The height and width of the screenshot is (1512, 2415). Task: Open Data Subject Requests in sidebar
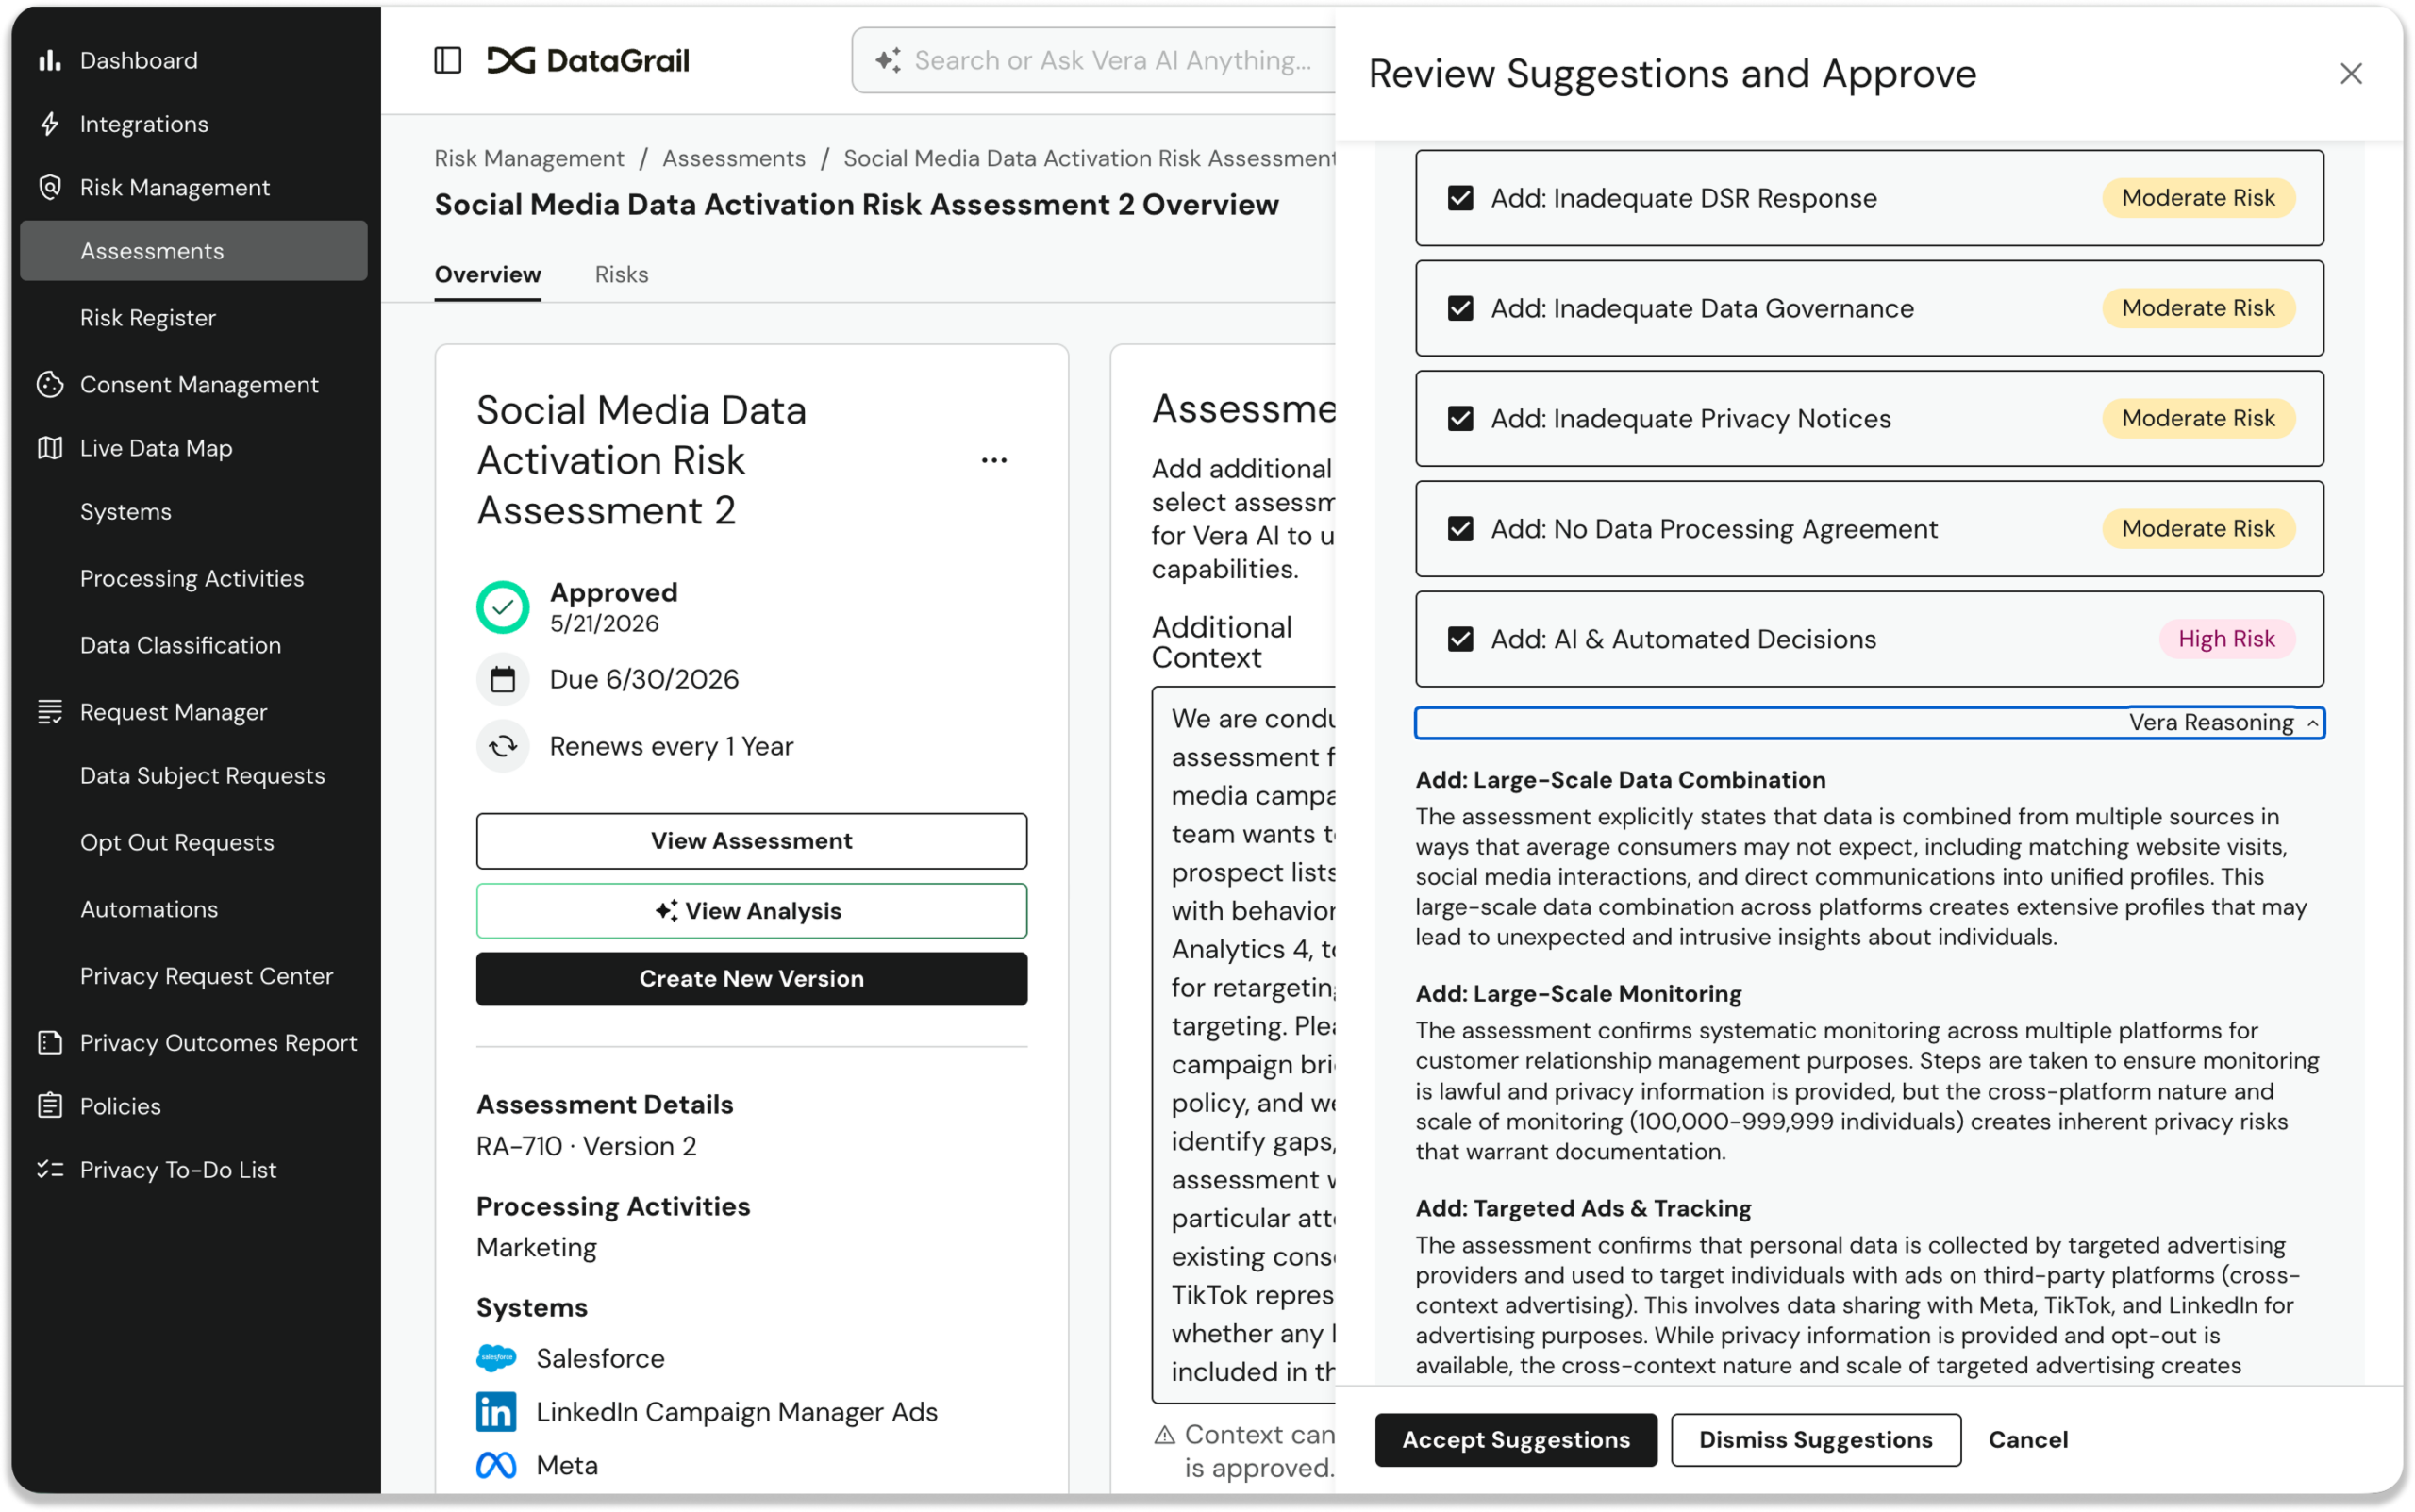point(202,775)
